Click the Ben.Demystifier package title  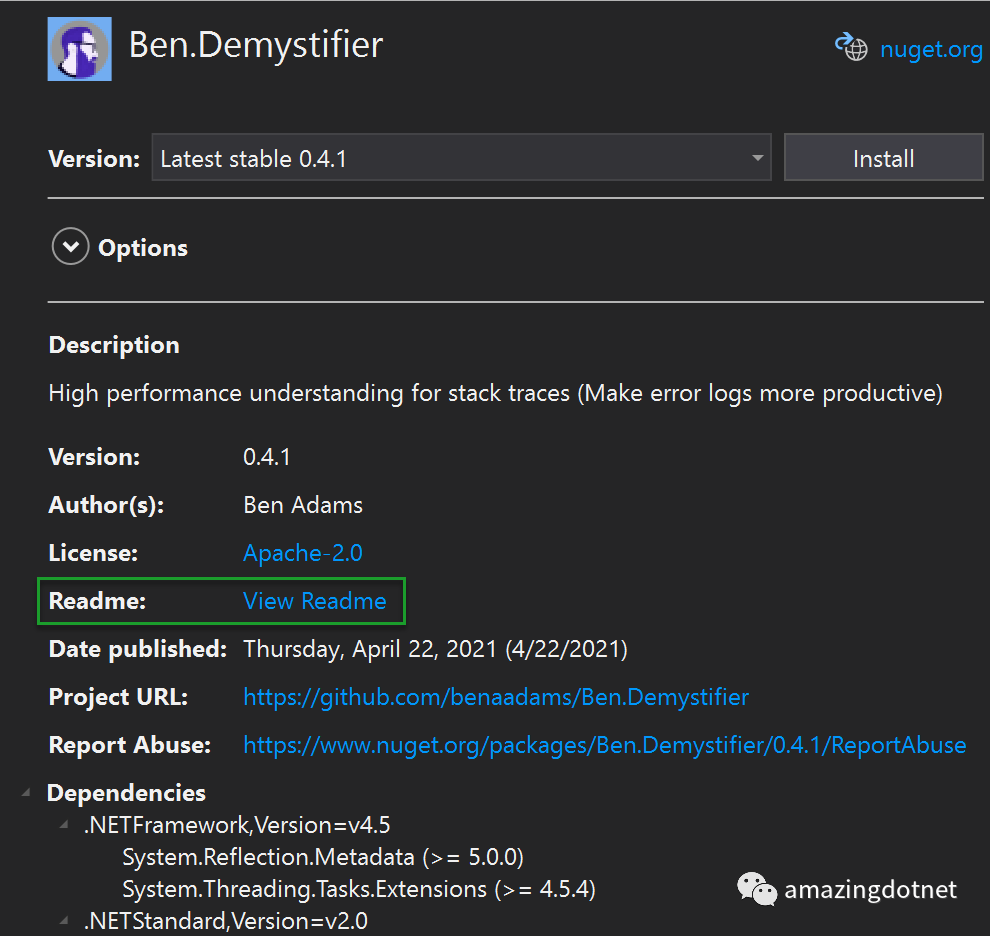256,45
